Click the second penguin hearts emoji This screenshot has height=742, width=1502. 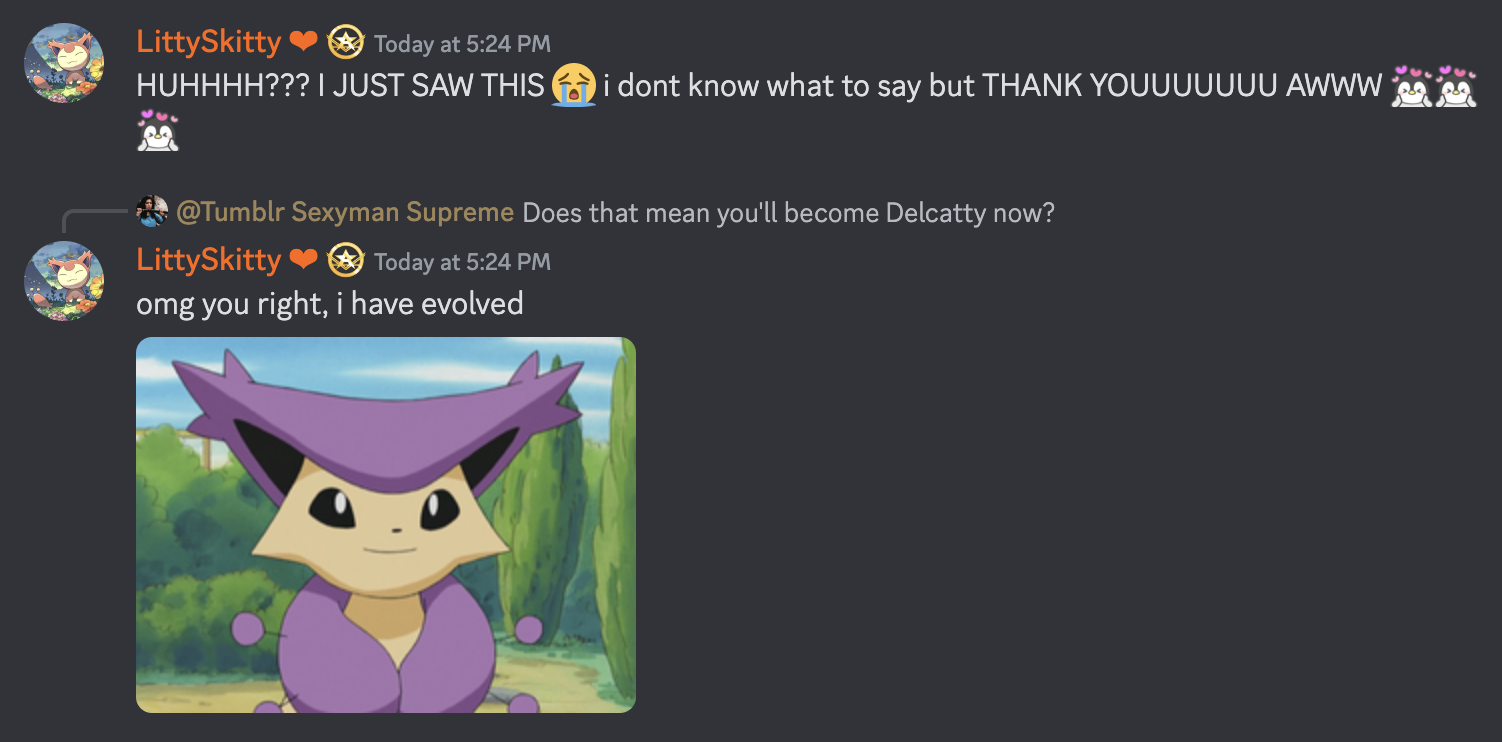tap(1456, 86)
